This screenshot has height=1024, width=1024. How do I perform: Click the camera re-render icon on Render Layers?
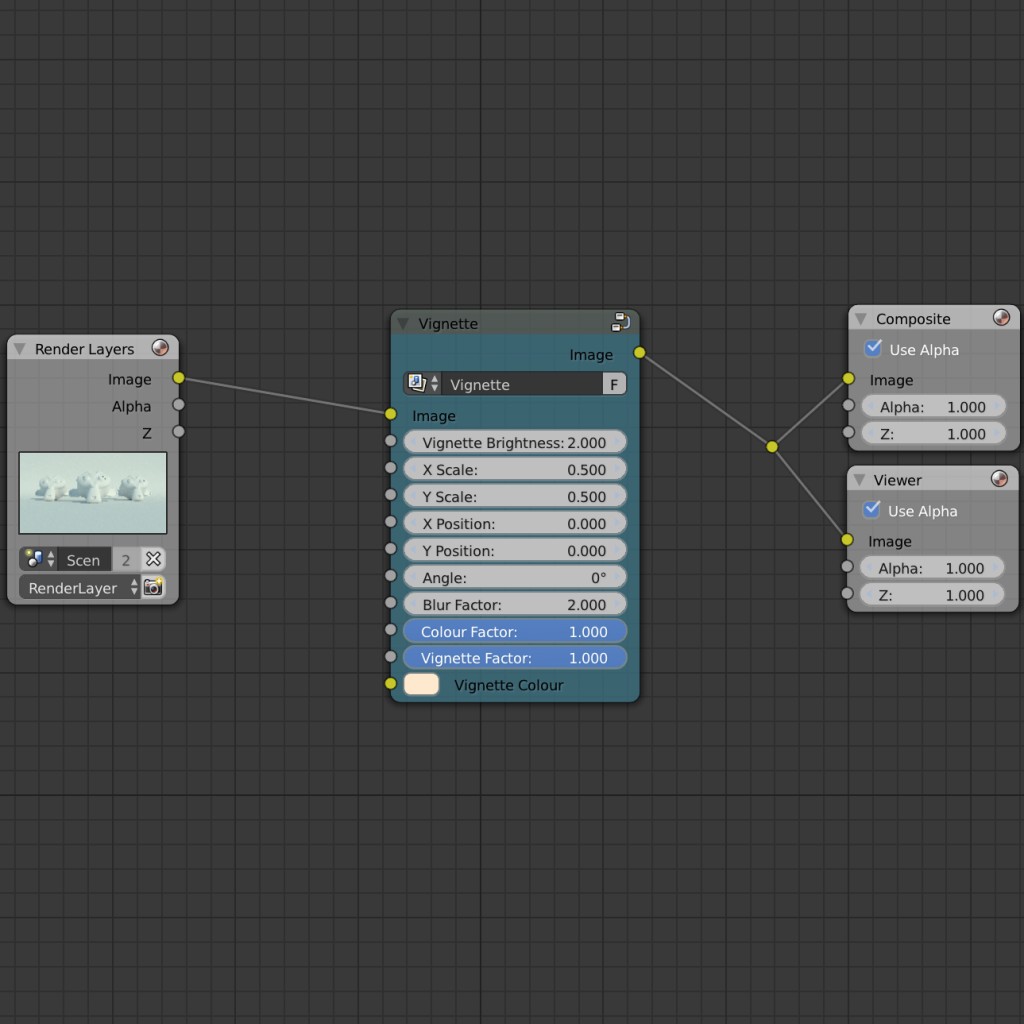click(x=153, y=587)
